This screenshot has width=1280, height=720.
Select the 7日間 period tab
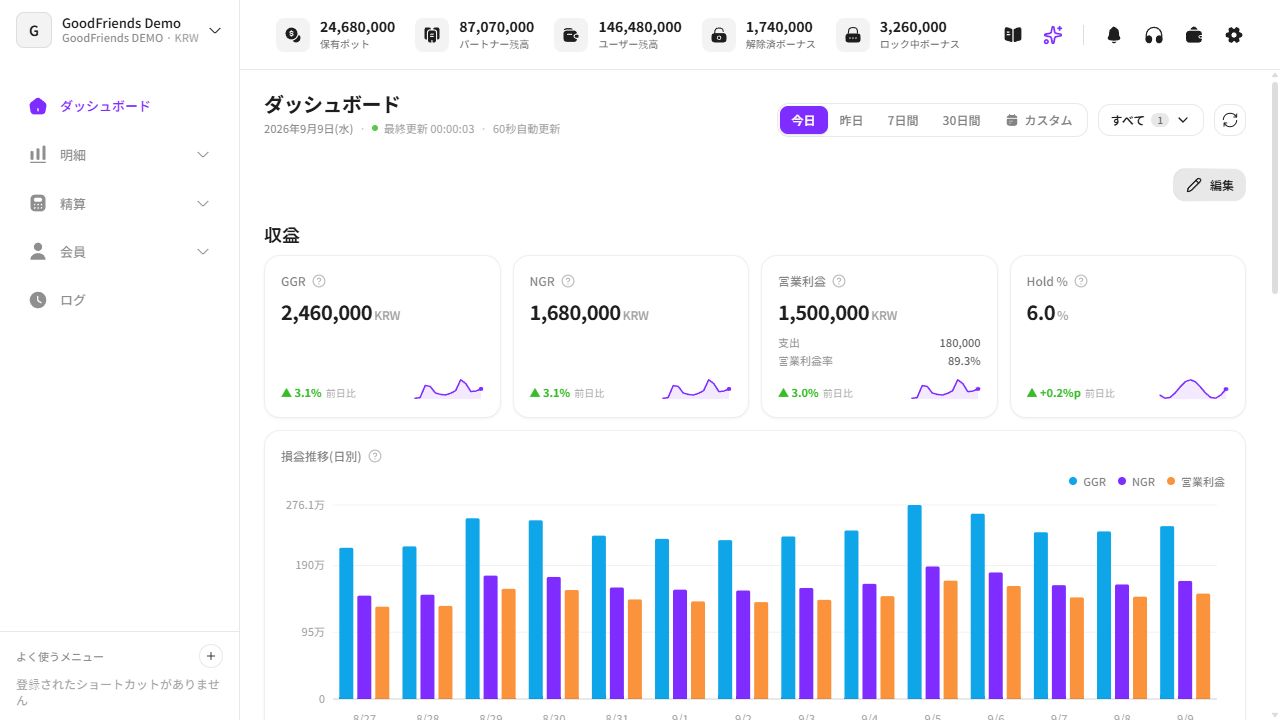click(902, 120)
